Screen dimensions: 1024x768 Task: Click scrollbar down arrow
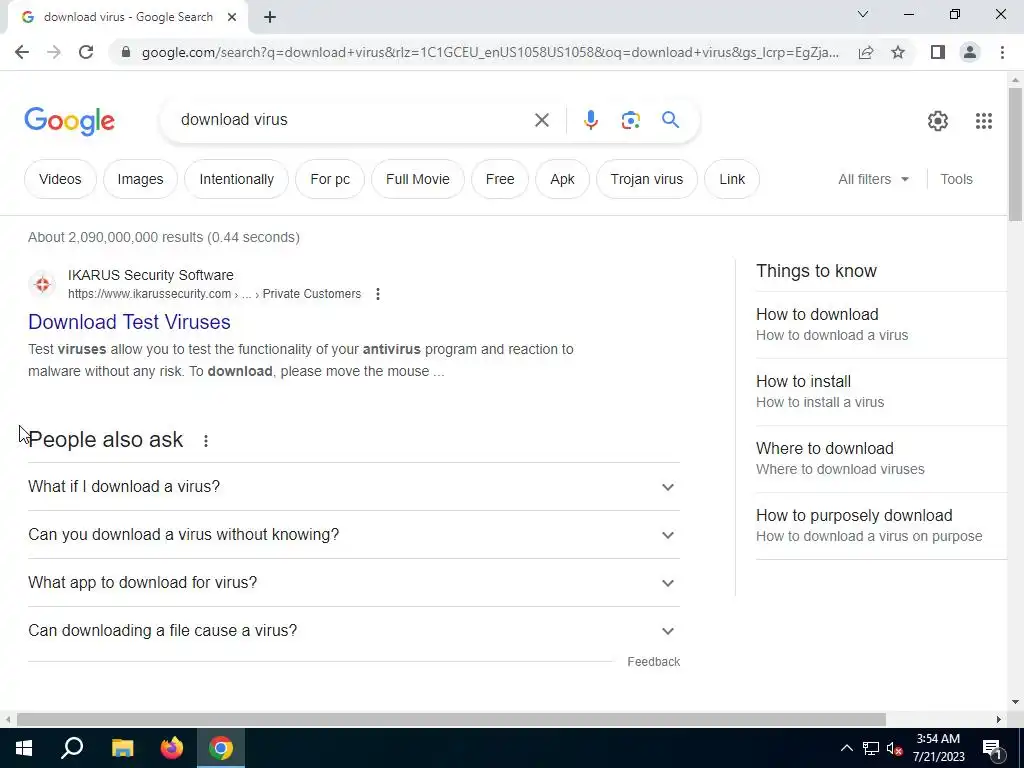click(x=1015, y=702)
